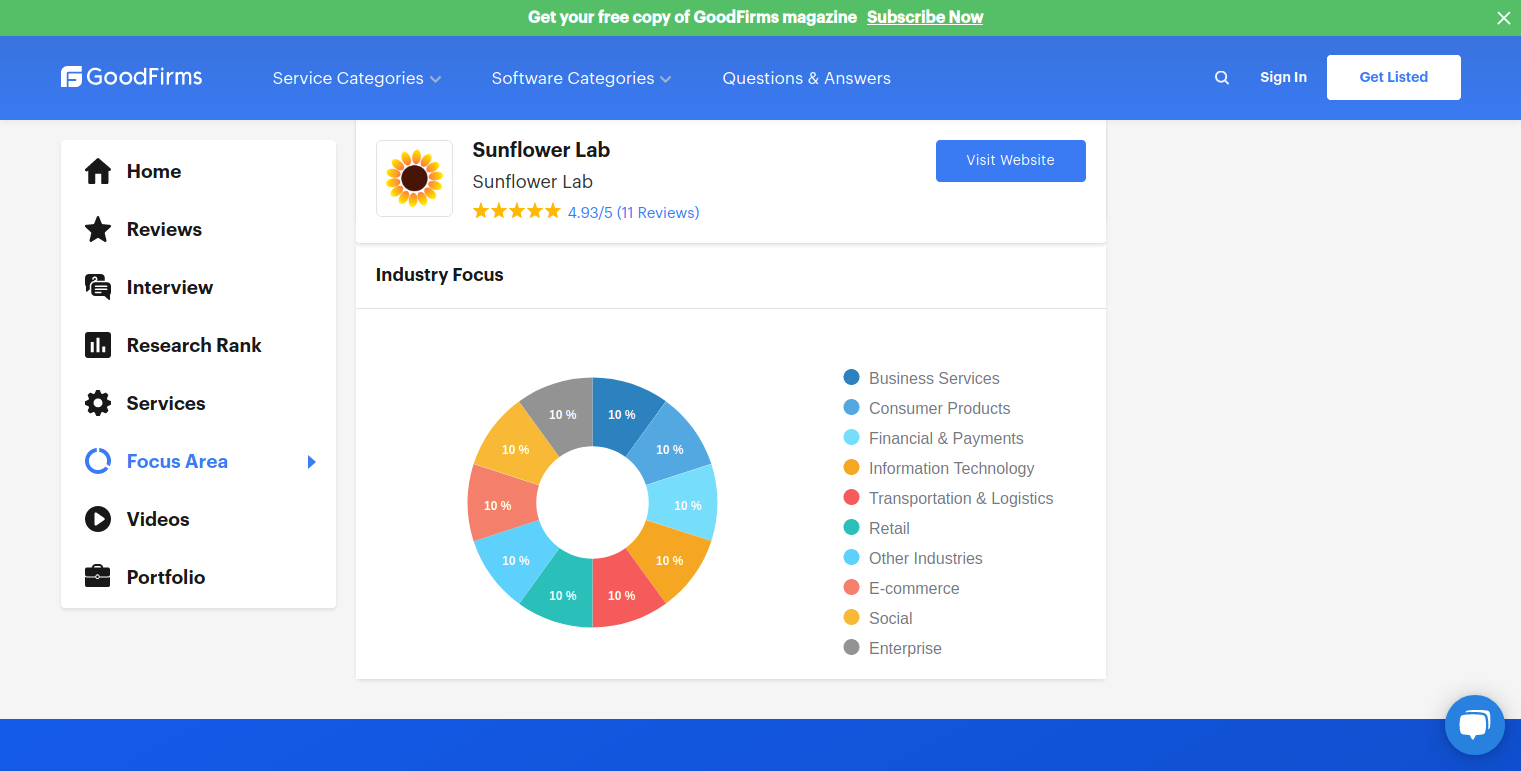
Task: Click the E-commerce legend color dot
Action: click(852, 587)
